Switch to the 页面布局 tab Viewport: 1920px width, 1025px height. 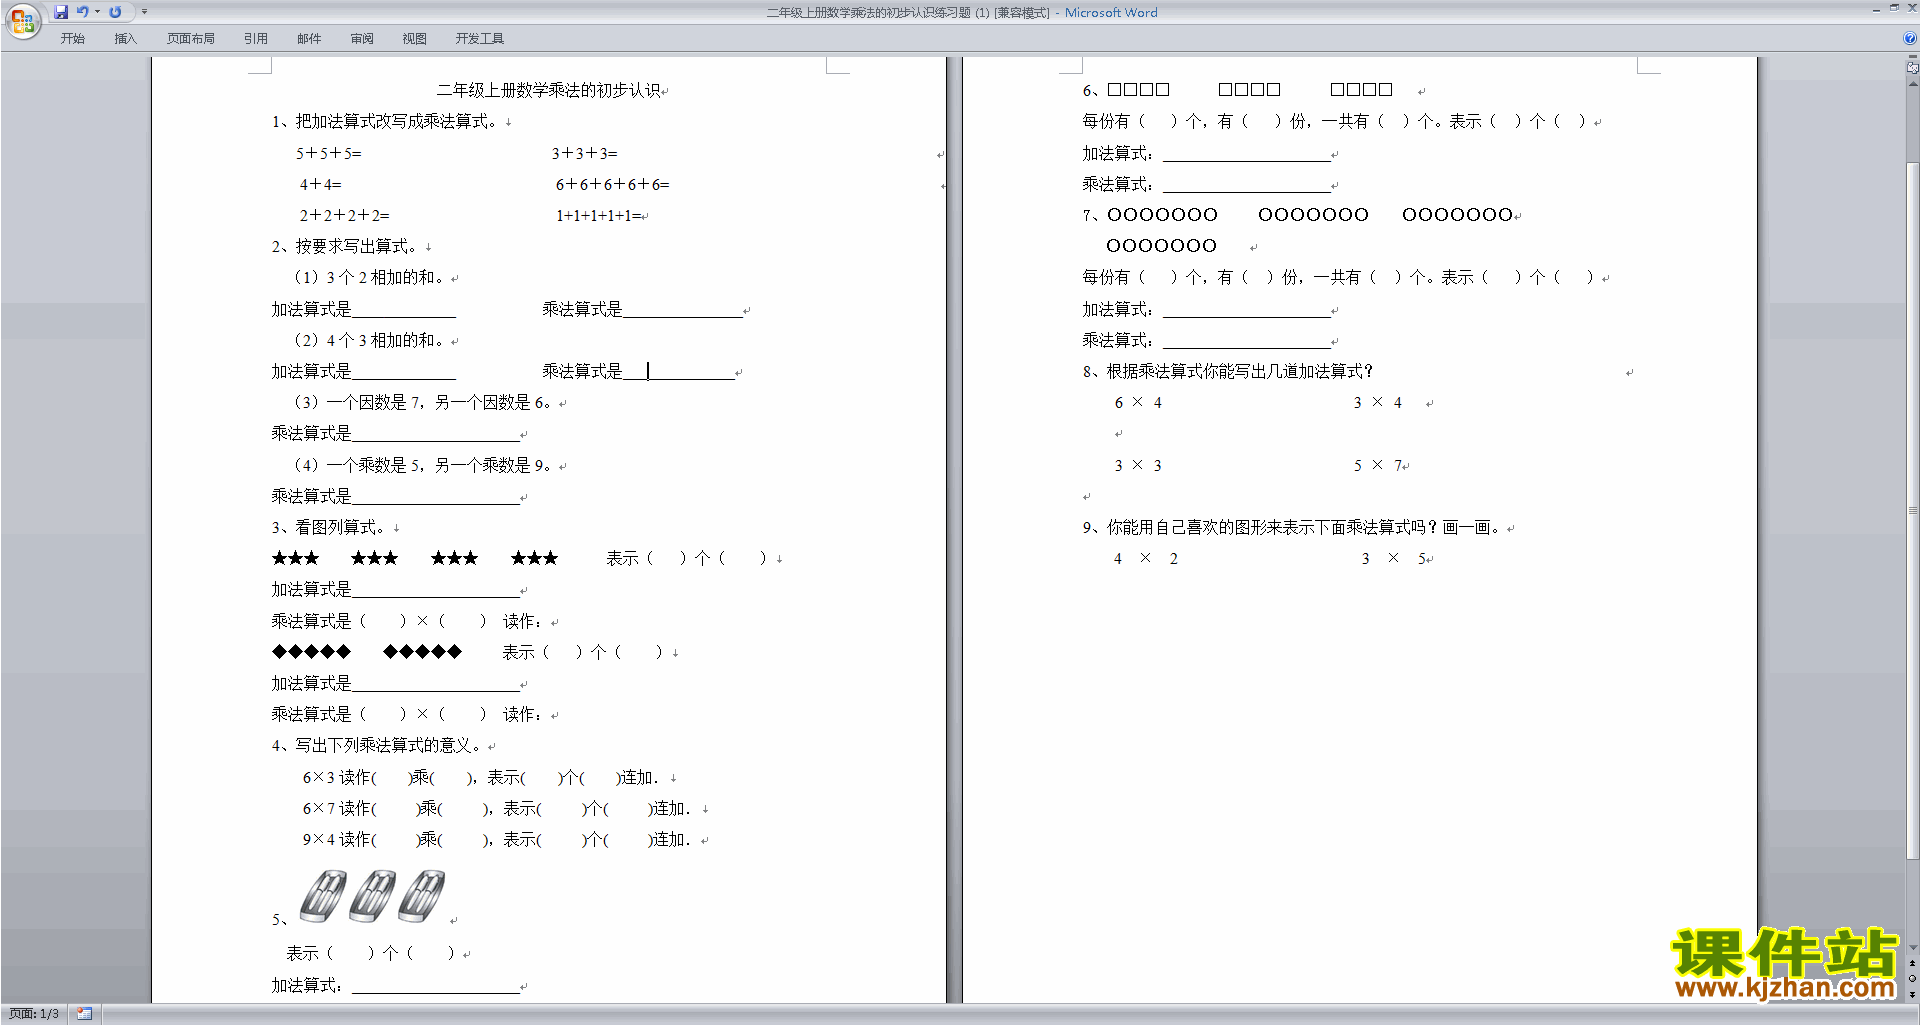[x=191, y=39]
